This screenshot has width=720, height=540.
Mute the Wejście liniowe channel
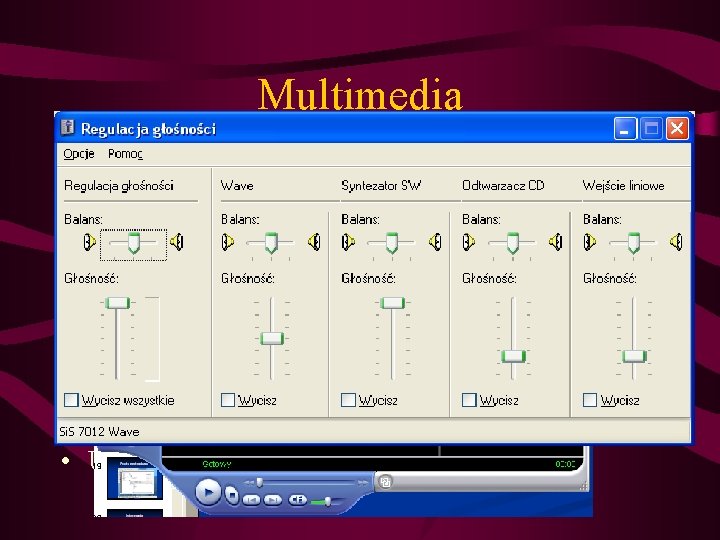click(x=590, y=400)
